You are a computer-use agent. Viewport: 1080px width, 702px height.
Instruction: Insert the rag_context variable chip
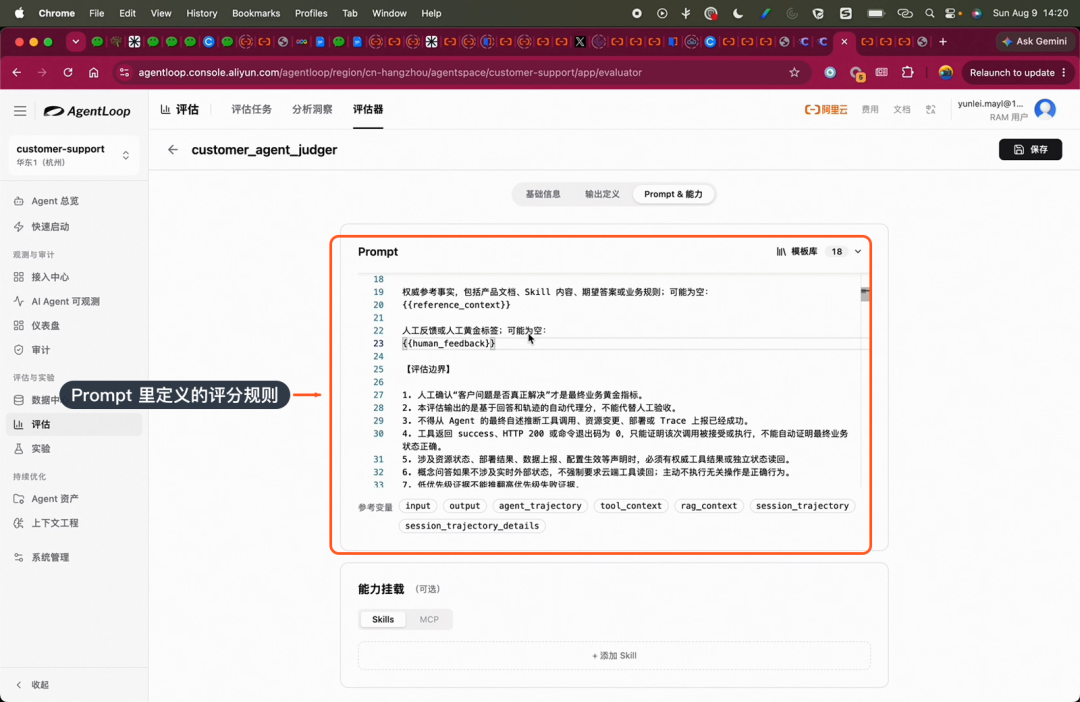pos(709,506)
